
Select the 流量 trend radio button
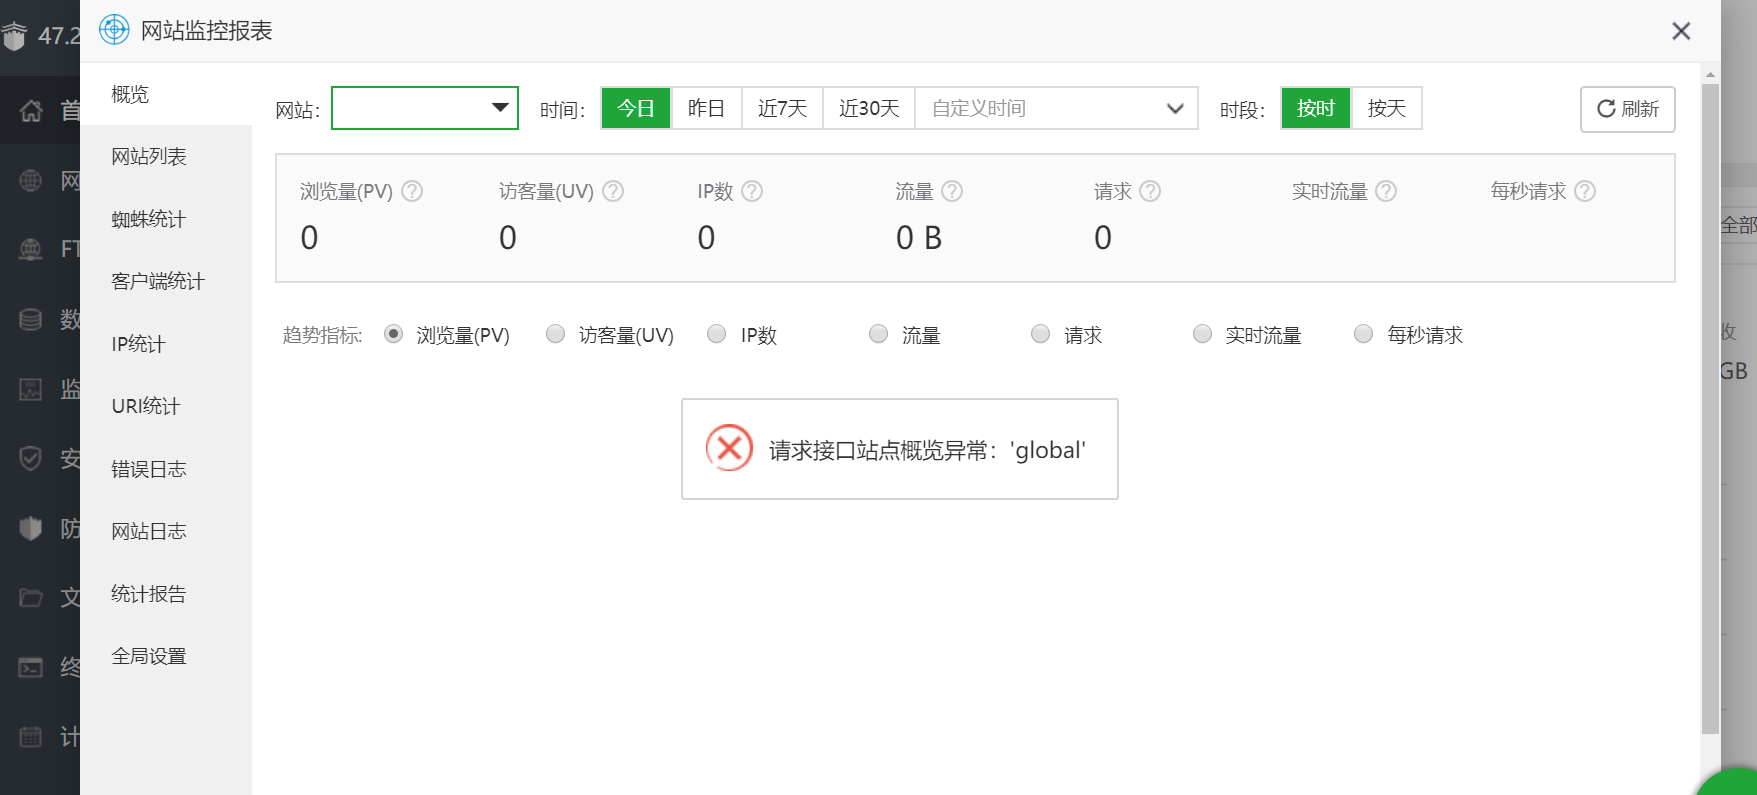coord(879,334)
